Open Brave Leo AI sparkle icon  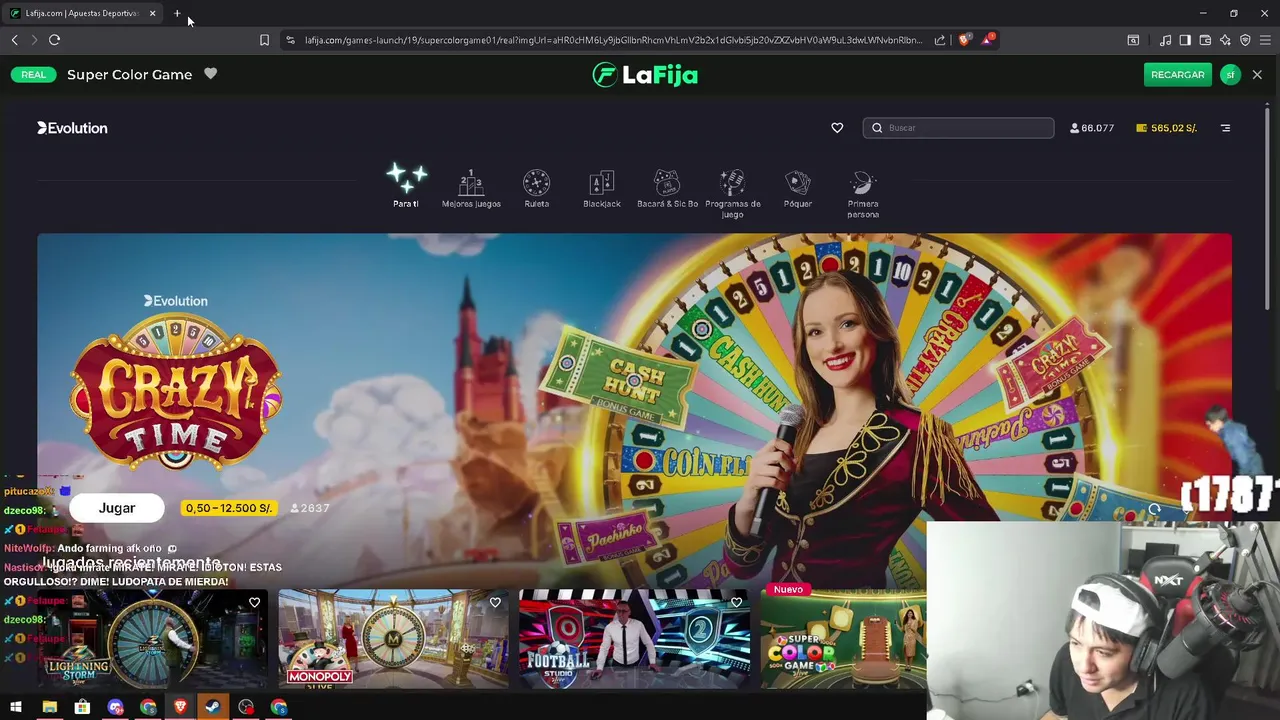tap(1225, 40)
